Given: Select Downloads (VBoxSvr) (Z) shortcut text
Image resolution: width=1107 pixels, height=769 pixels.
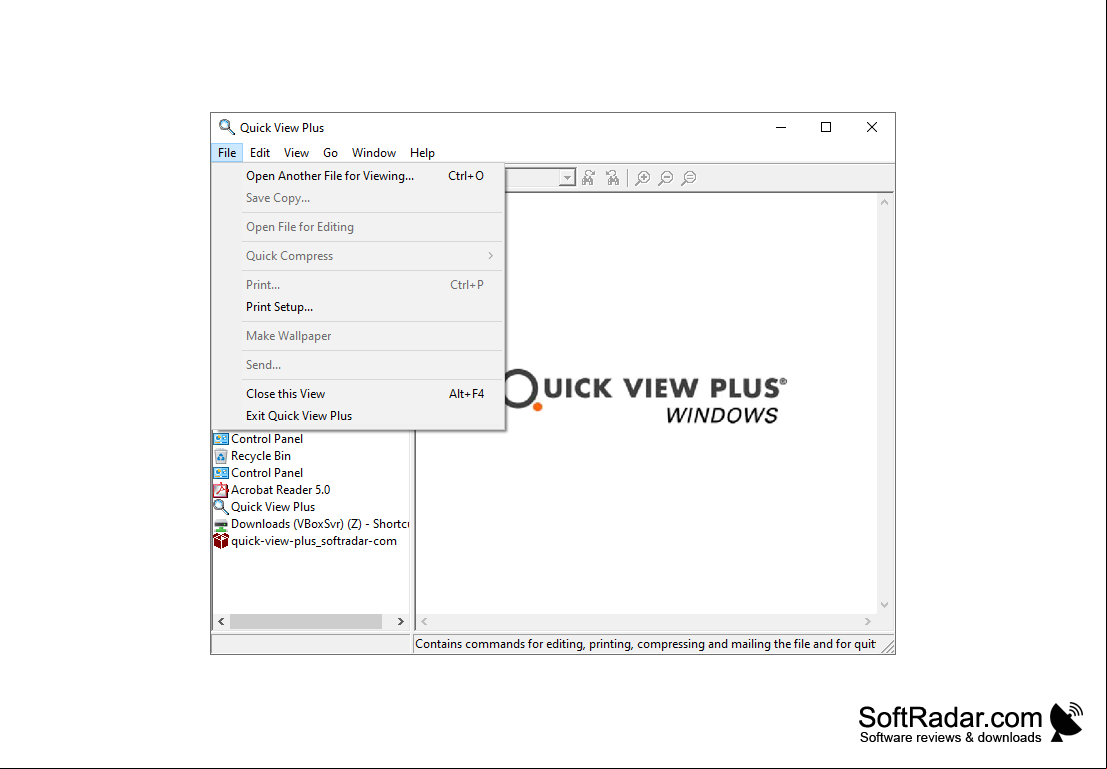Looking at the screenshot, I should 320,524.
